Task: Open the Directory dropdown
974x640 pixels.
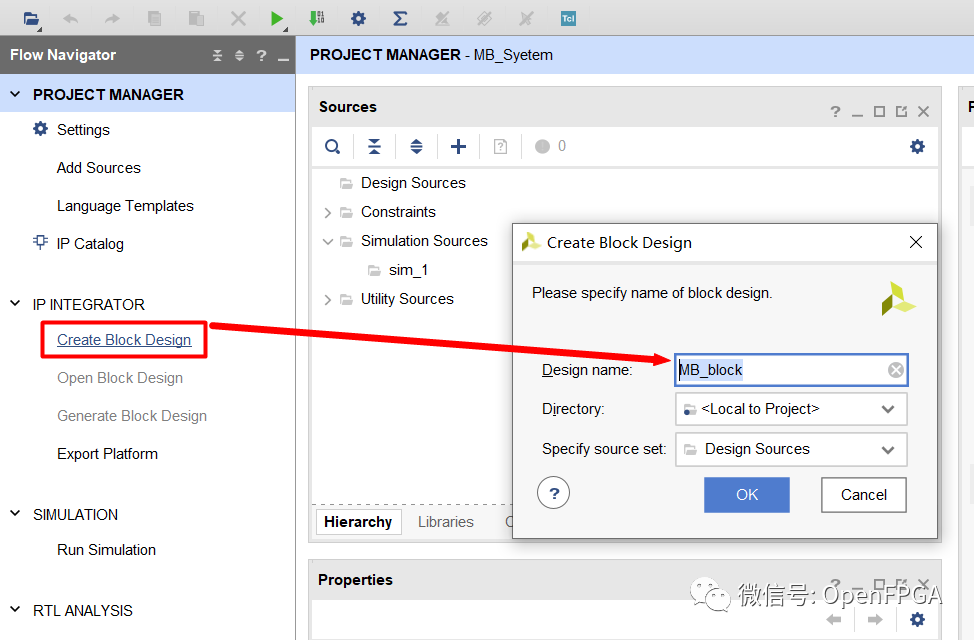Action: pyautogui.click(x=791, y=409)
